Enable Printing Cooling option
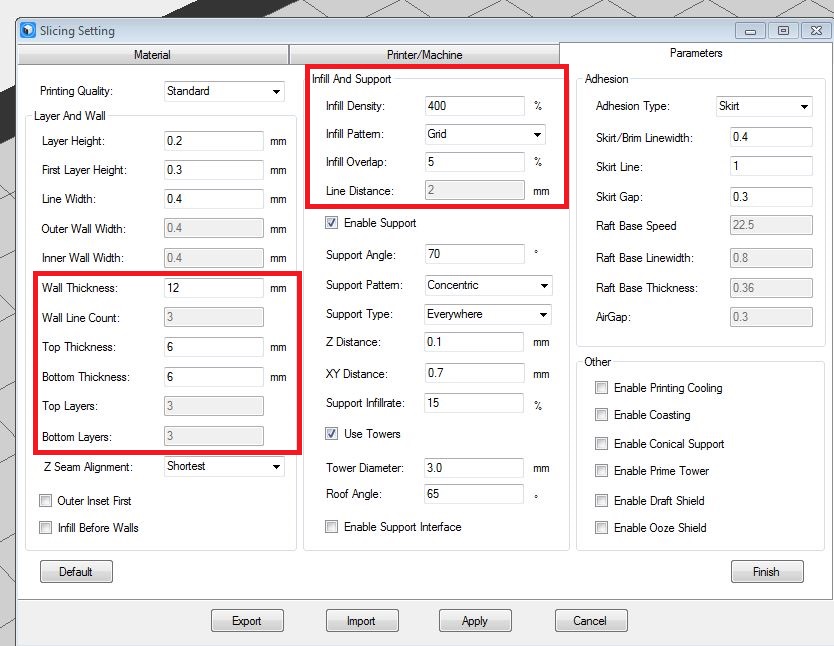Viewport: 834px width, 646px height. [x=602, y=388]
